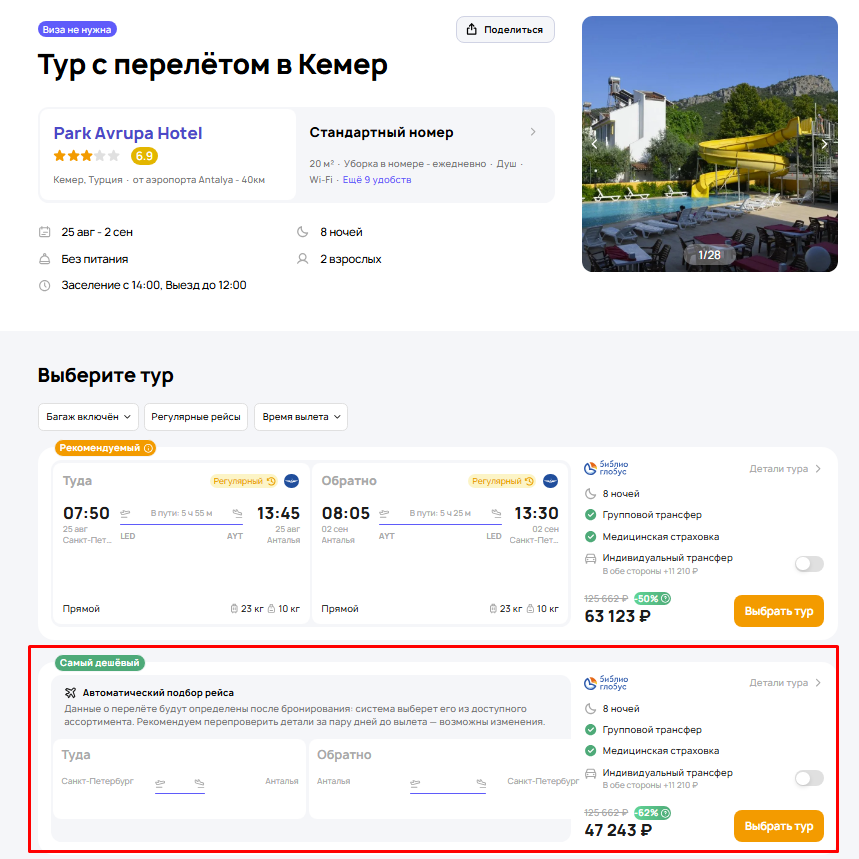Click info icon on the -50% discount badge

point(665,598)
